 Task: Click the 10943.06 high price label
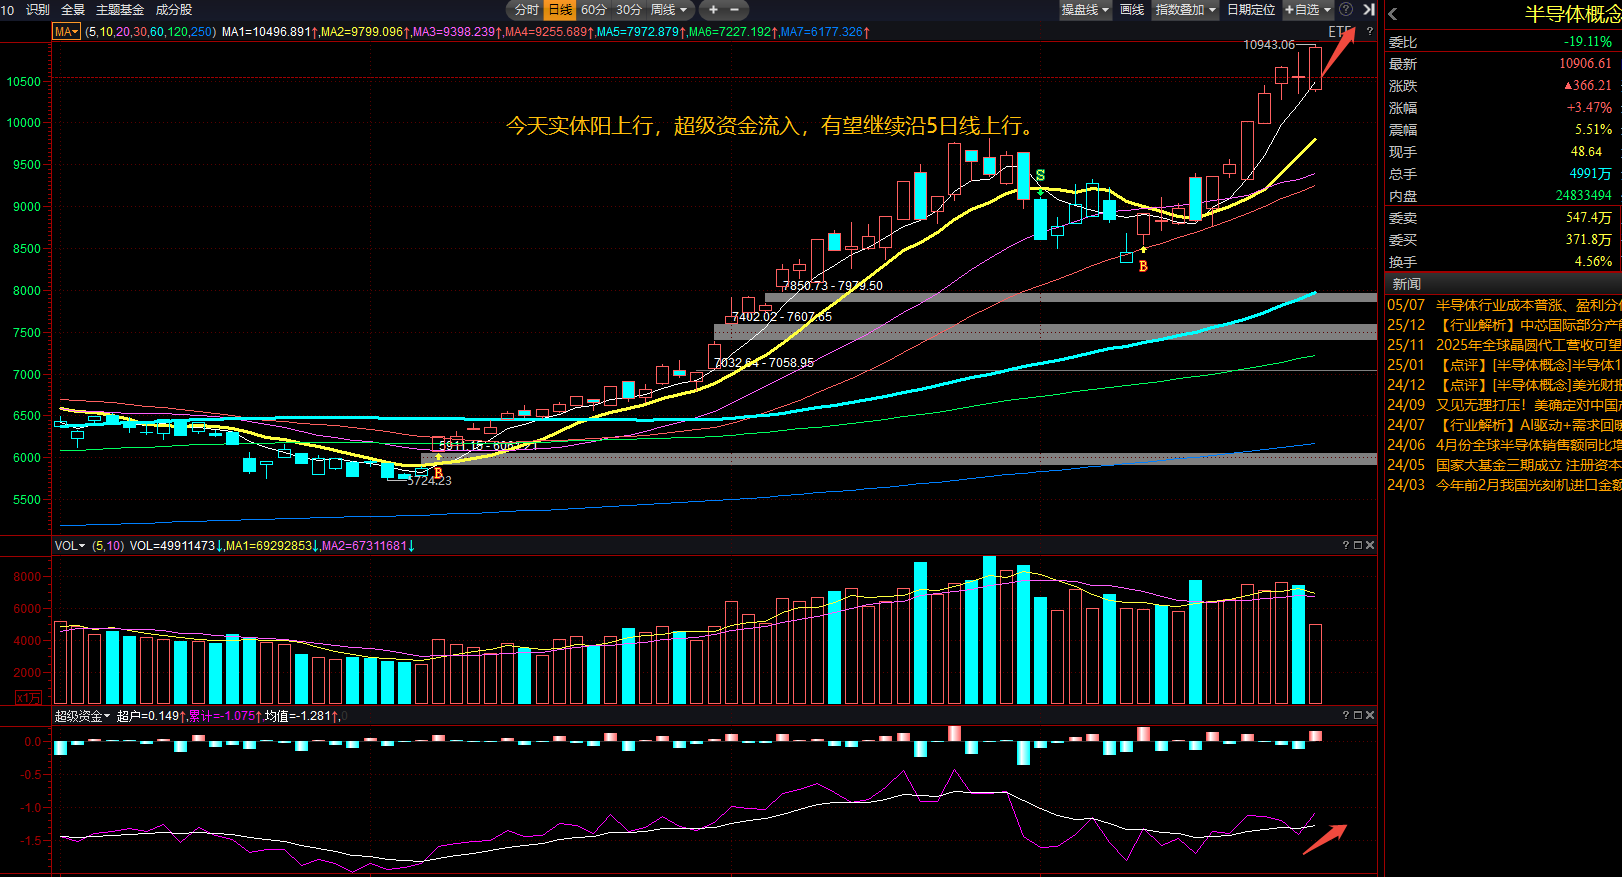1268,45
